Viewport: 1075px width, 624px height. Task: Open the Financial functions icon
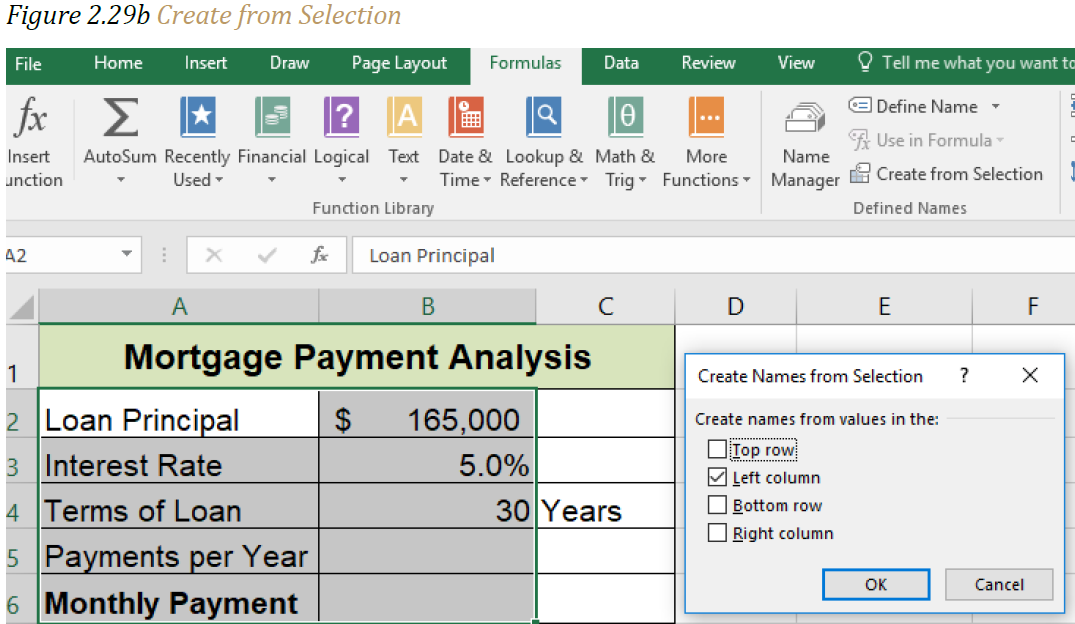coord(272,117)
